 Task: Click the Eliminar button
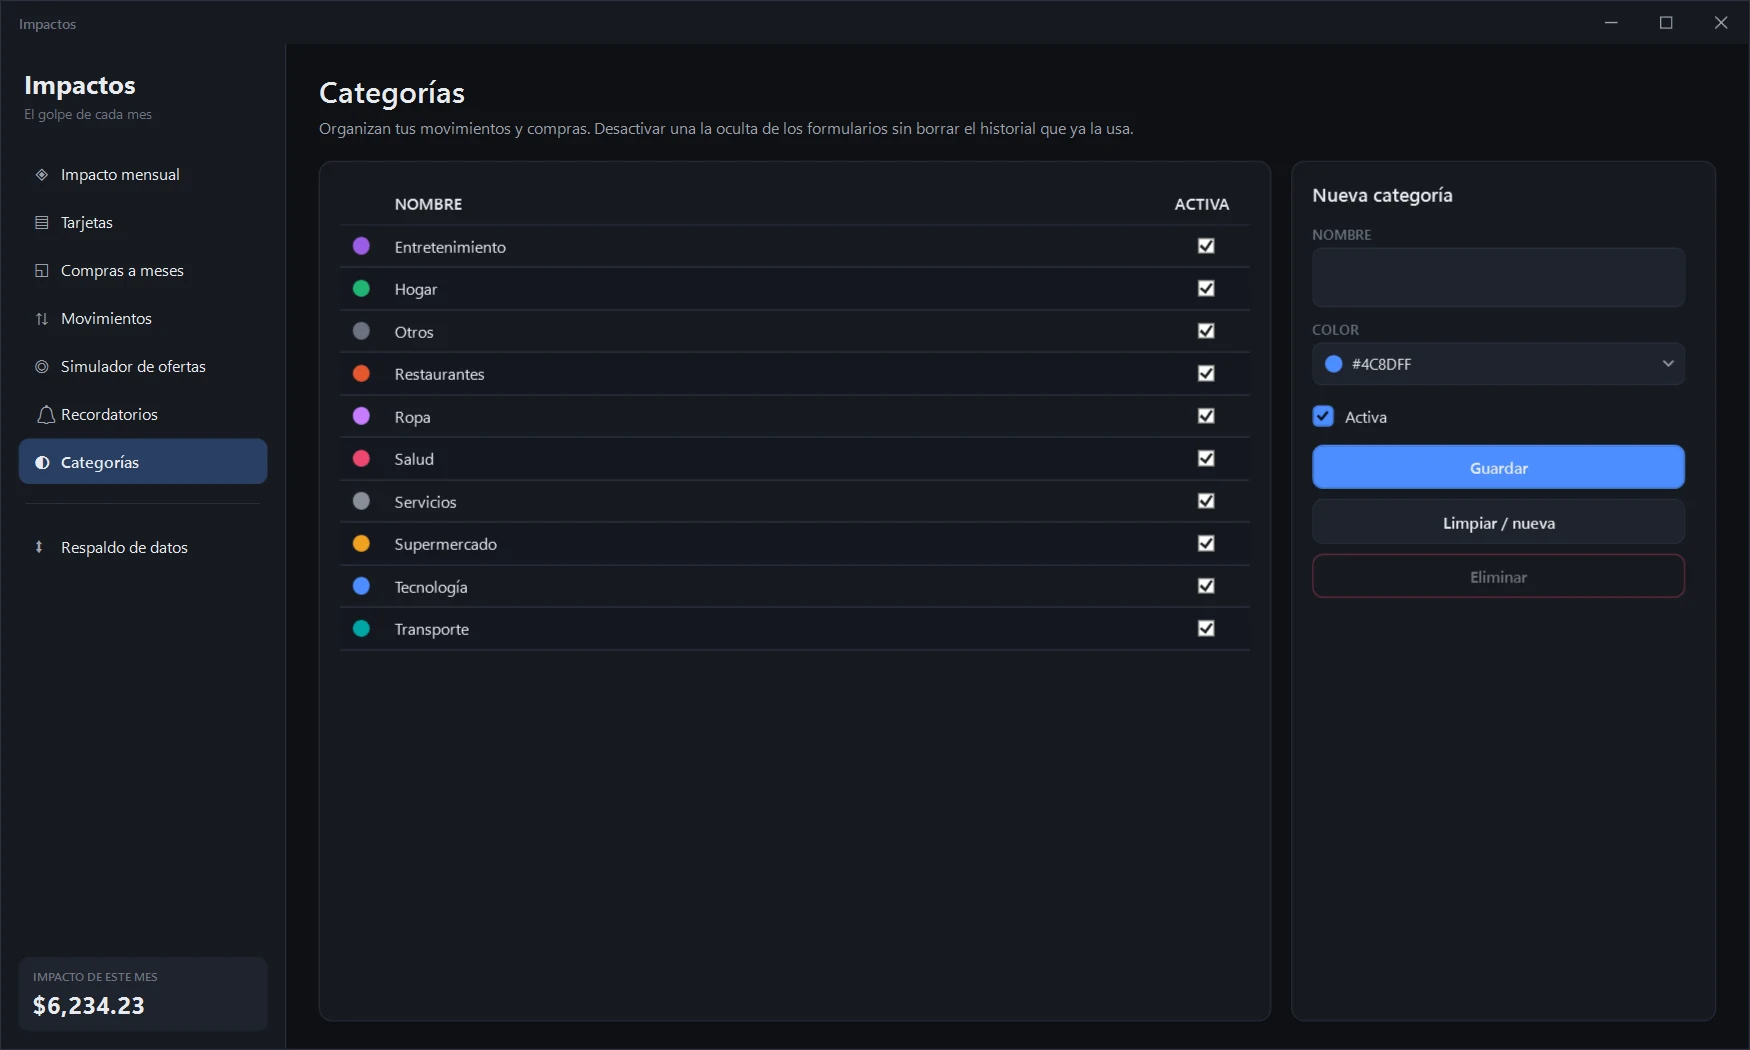tap(1498, 577)
